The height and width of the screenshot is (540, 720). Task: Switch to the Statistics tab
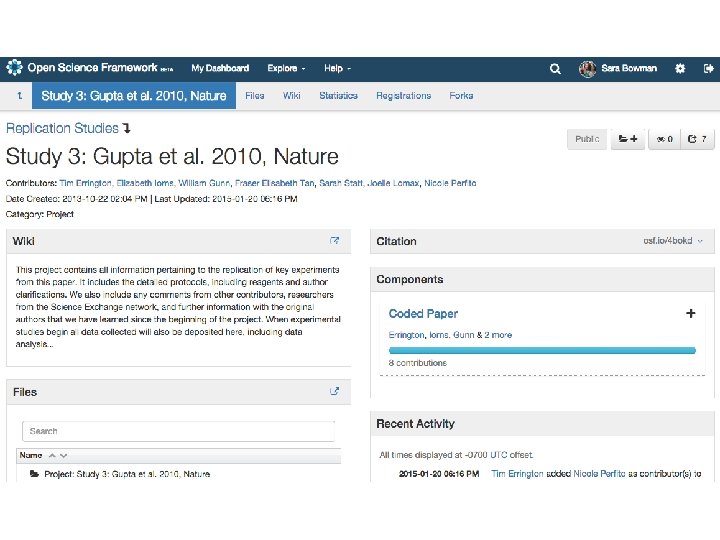pyautogui.click(x=338, y=96)
